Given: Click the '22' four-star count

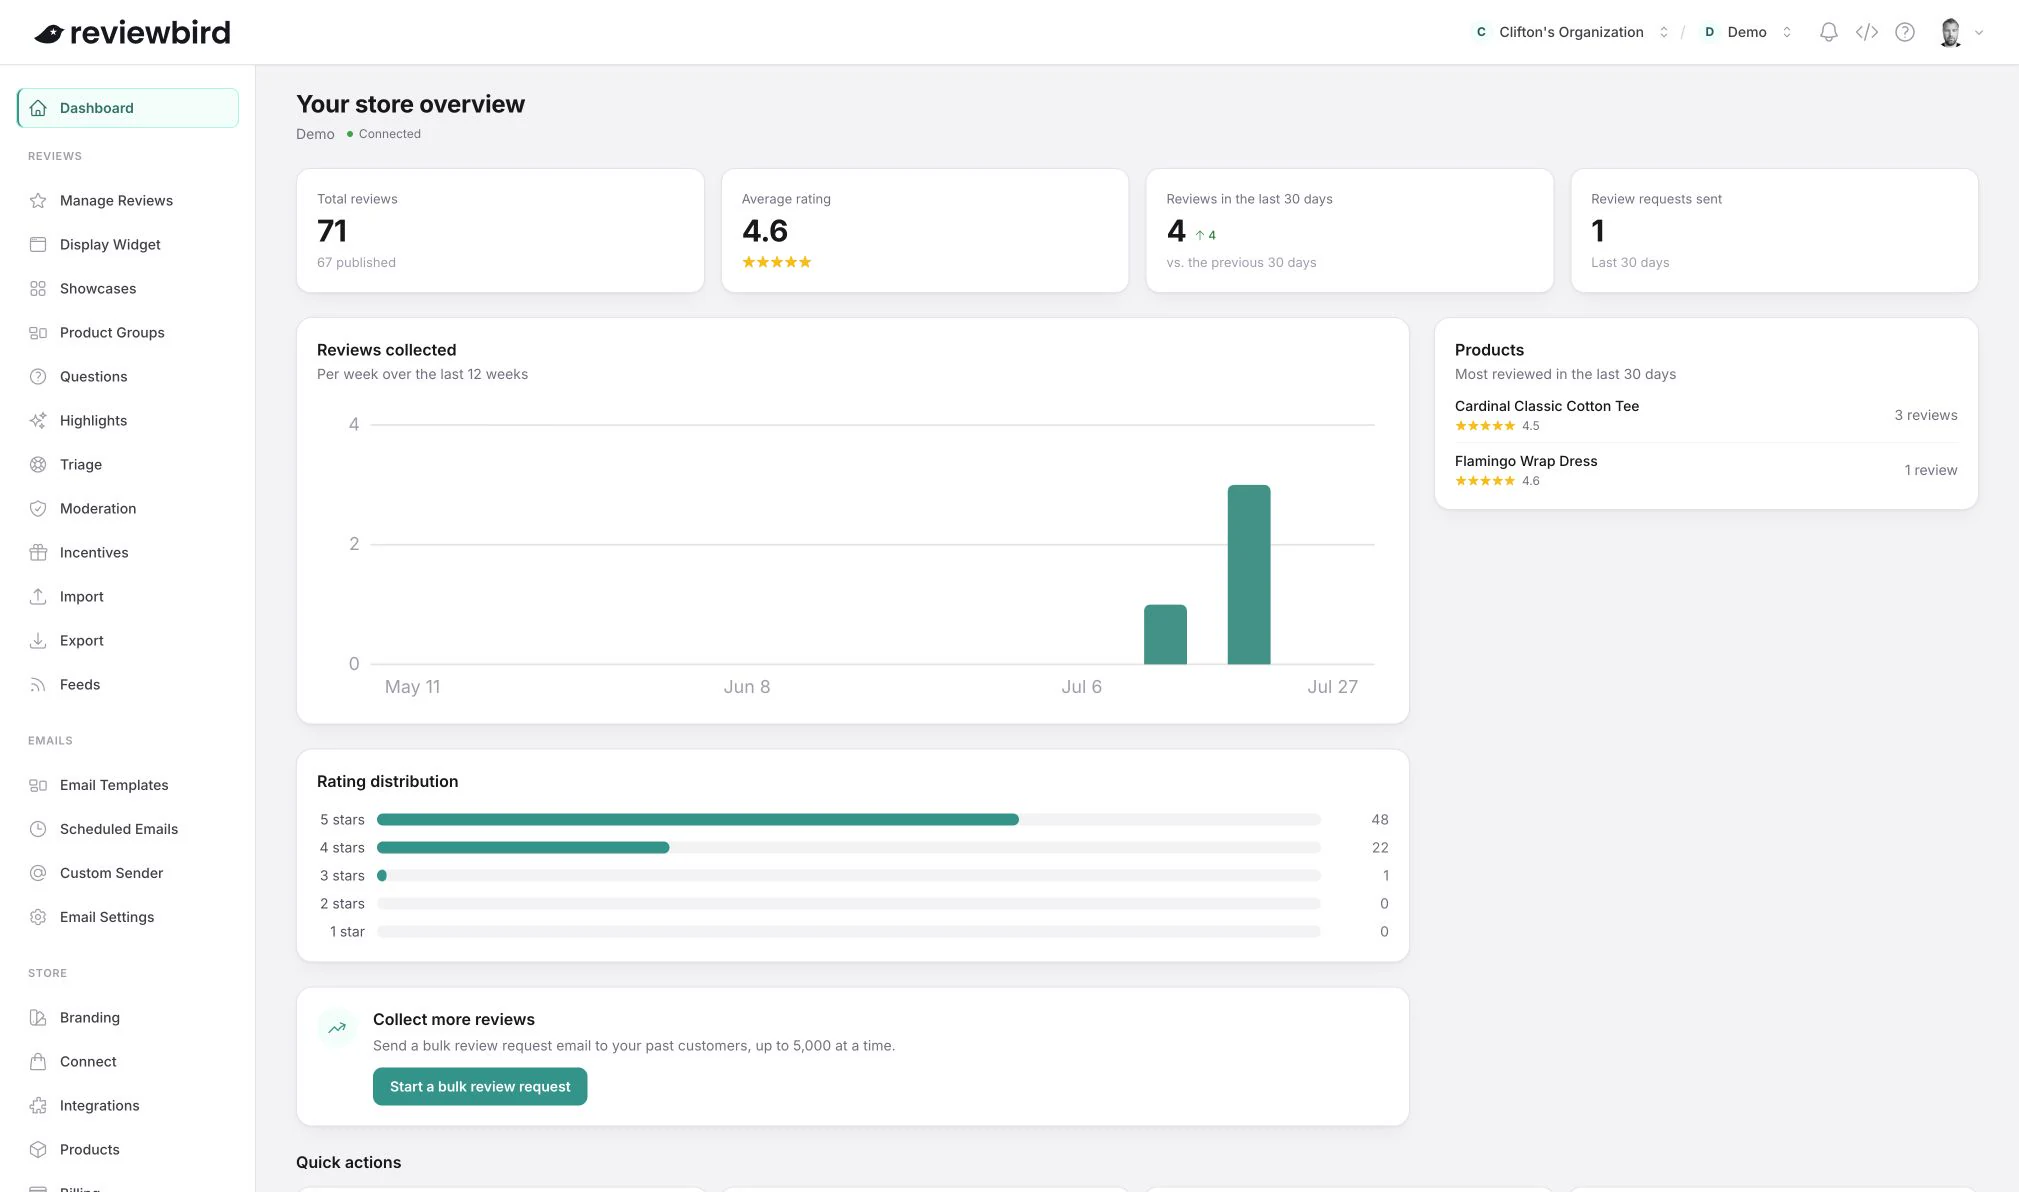Looking at the screenshot, I should point(1380,847).
